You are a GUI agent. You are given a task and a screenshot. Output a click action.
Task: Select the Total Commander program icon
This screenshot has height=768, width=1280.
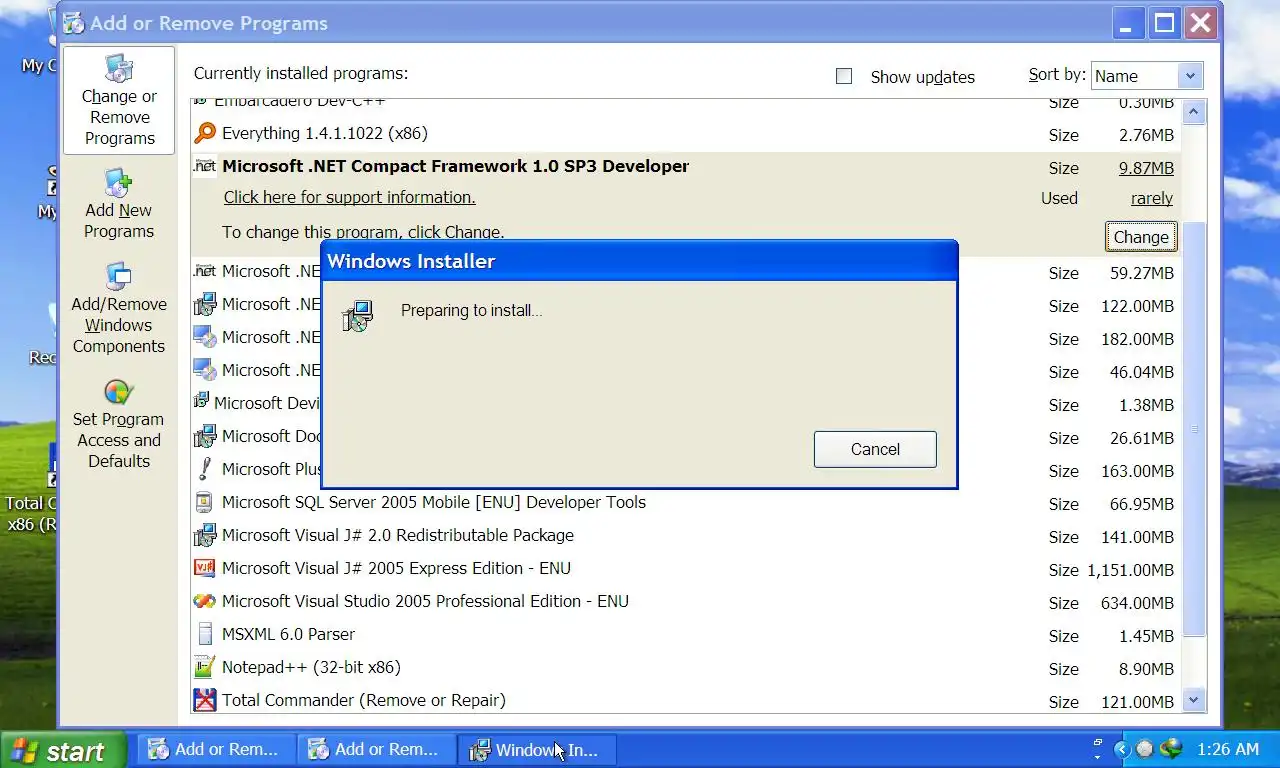click(x=204, y=700)
